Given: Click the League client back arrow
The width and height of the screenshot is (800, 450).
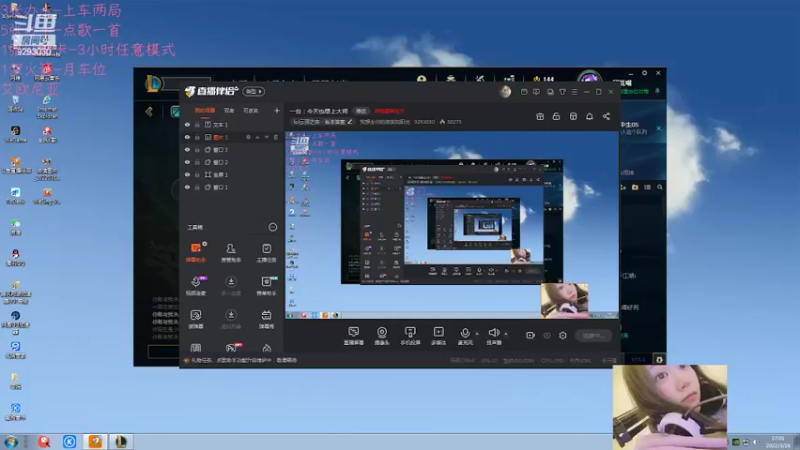Looking at the screenshot, I should [x=149, y=111].
